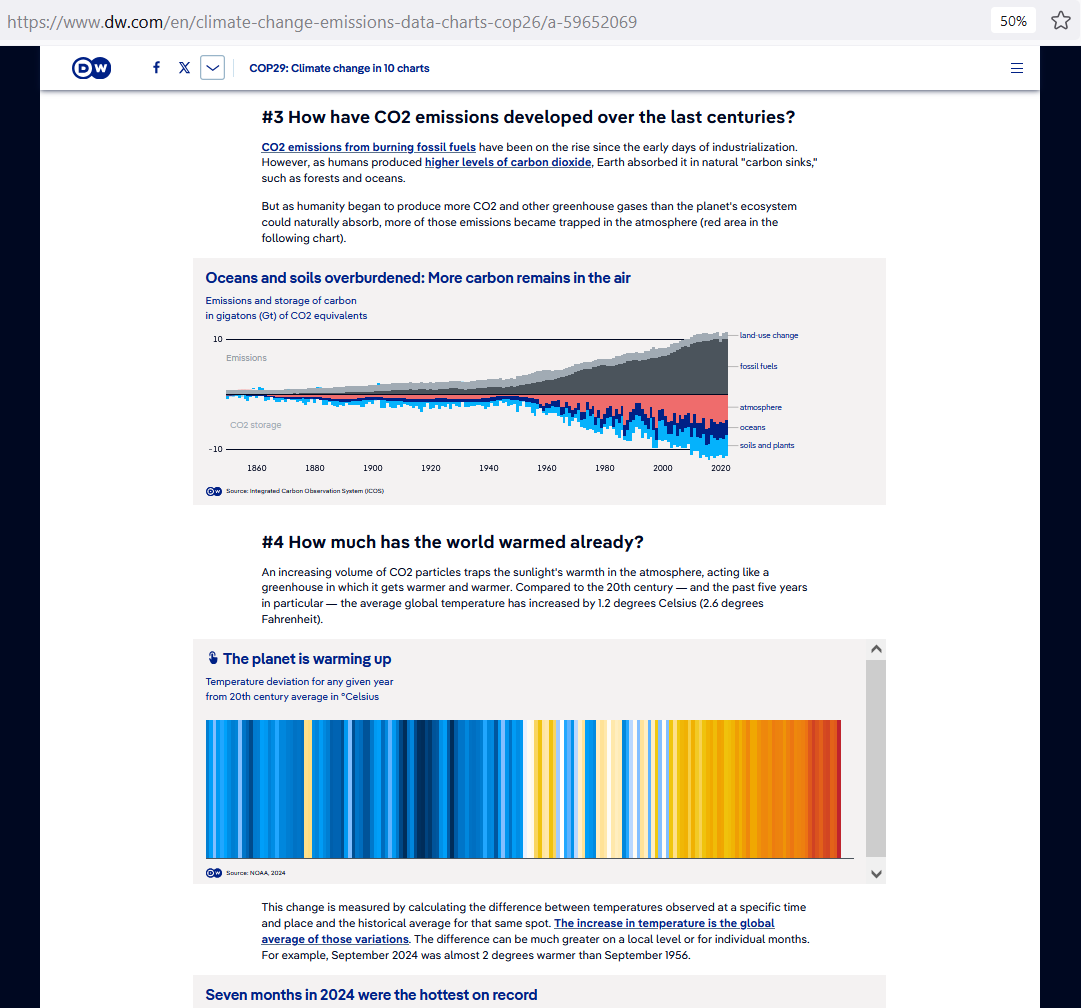The width and height of the screenshot is (1081, 1008).
Task: Share the article on Facebook
Action: tap(156, 68)
